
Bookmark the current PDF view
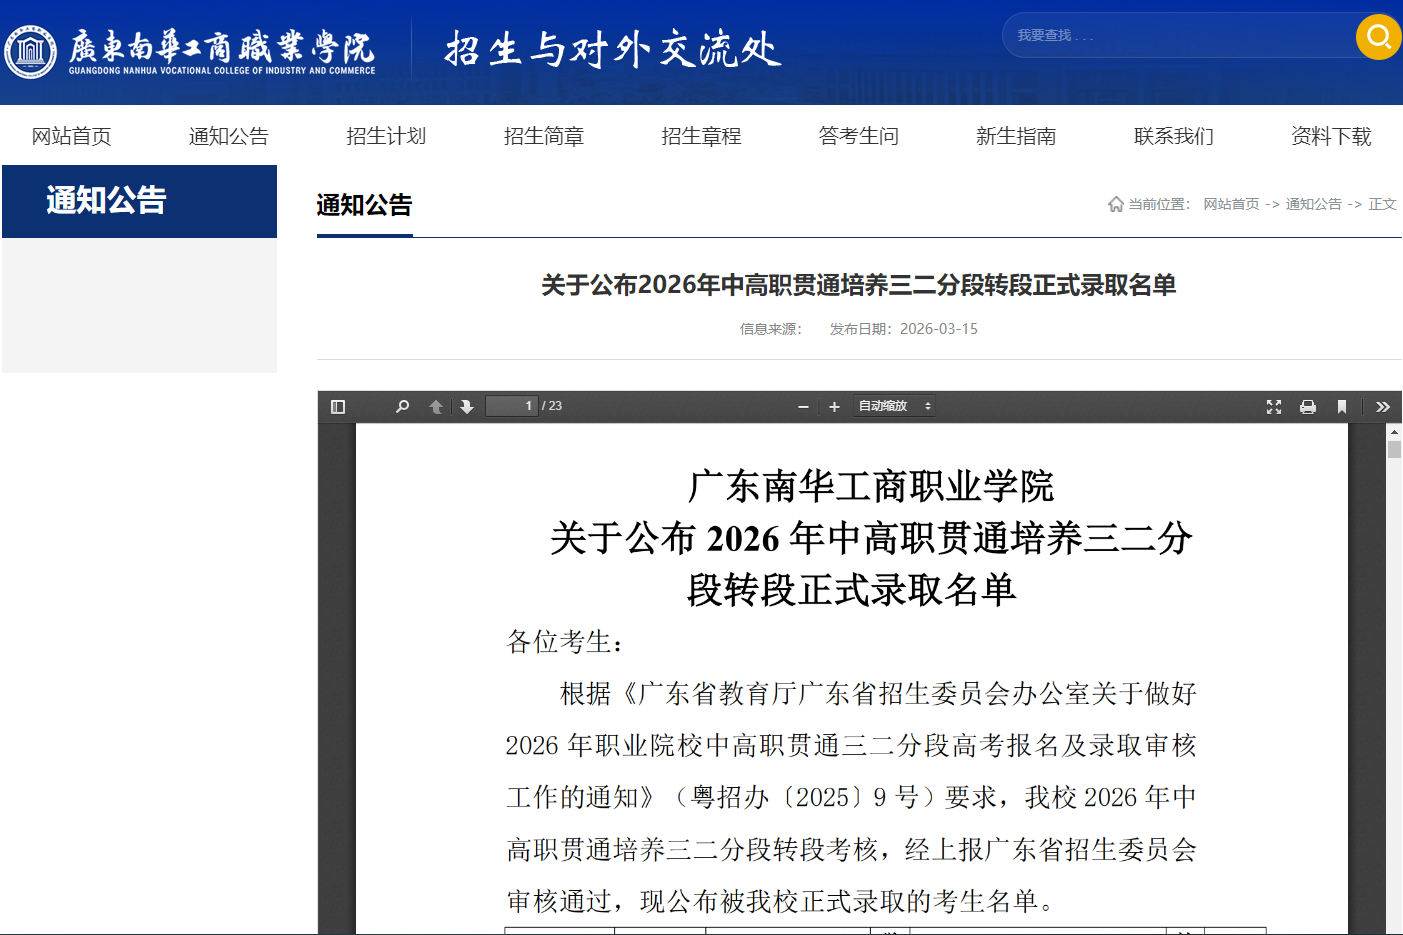[1341, 406]
